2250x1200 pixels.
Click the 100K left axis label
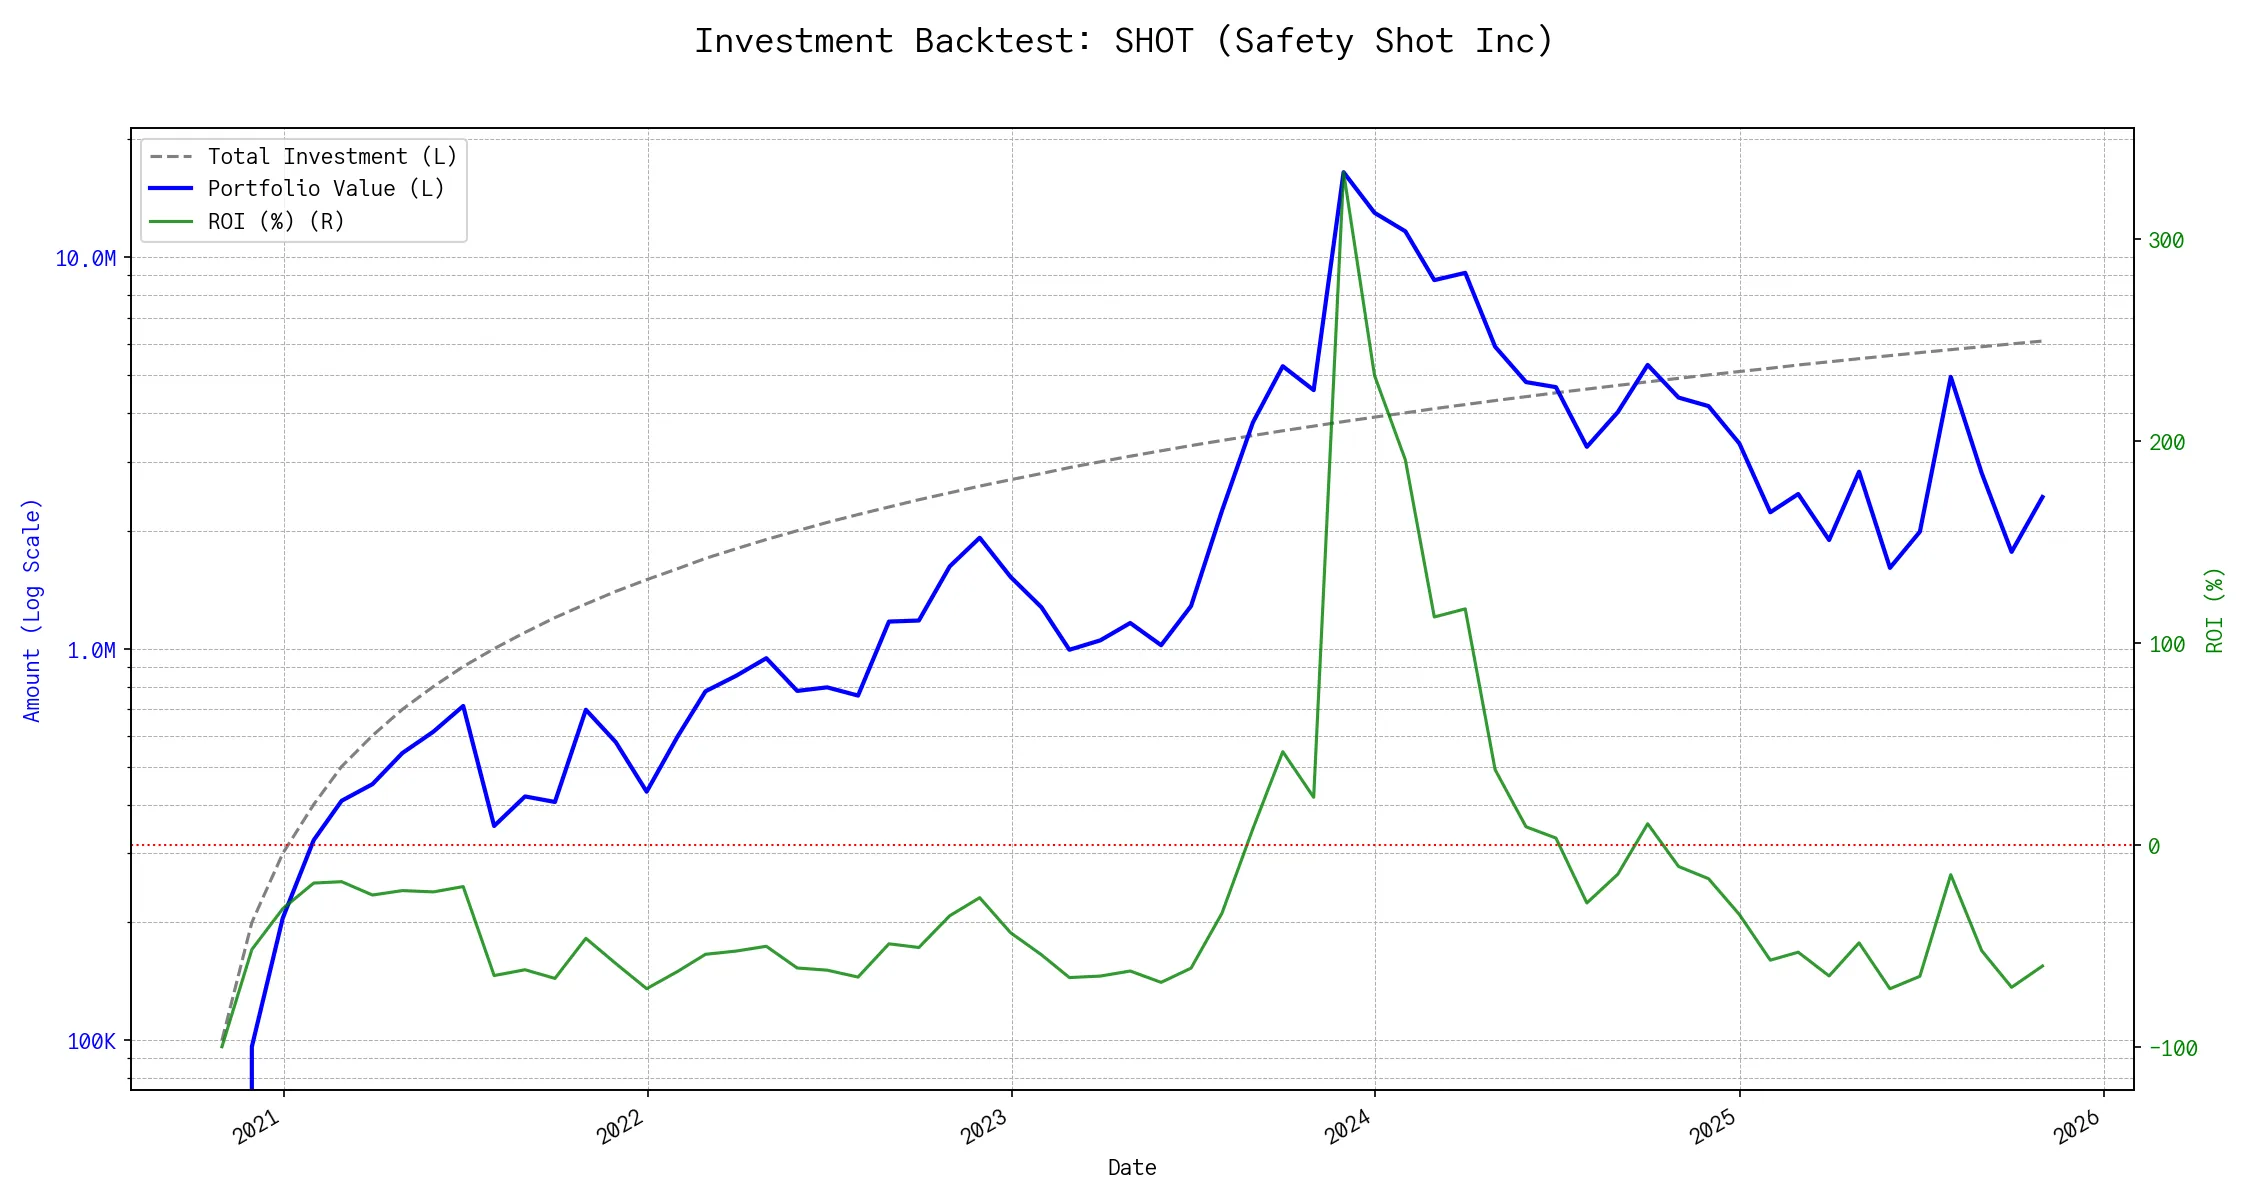[x=92, y=1042]
